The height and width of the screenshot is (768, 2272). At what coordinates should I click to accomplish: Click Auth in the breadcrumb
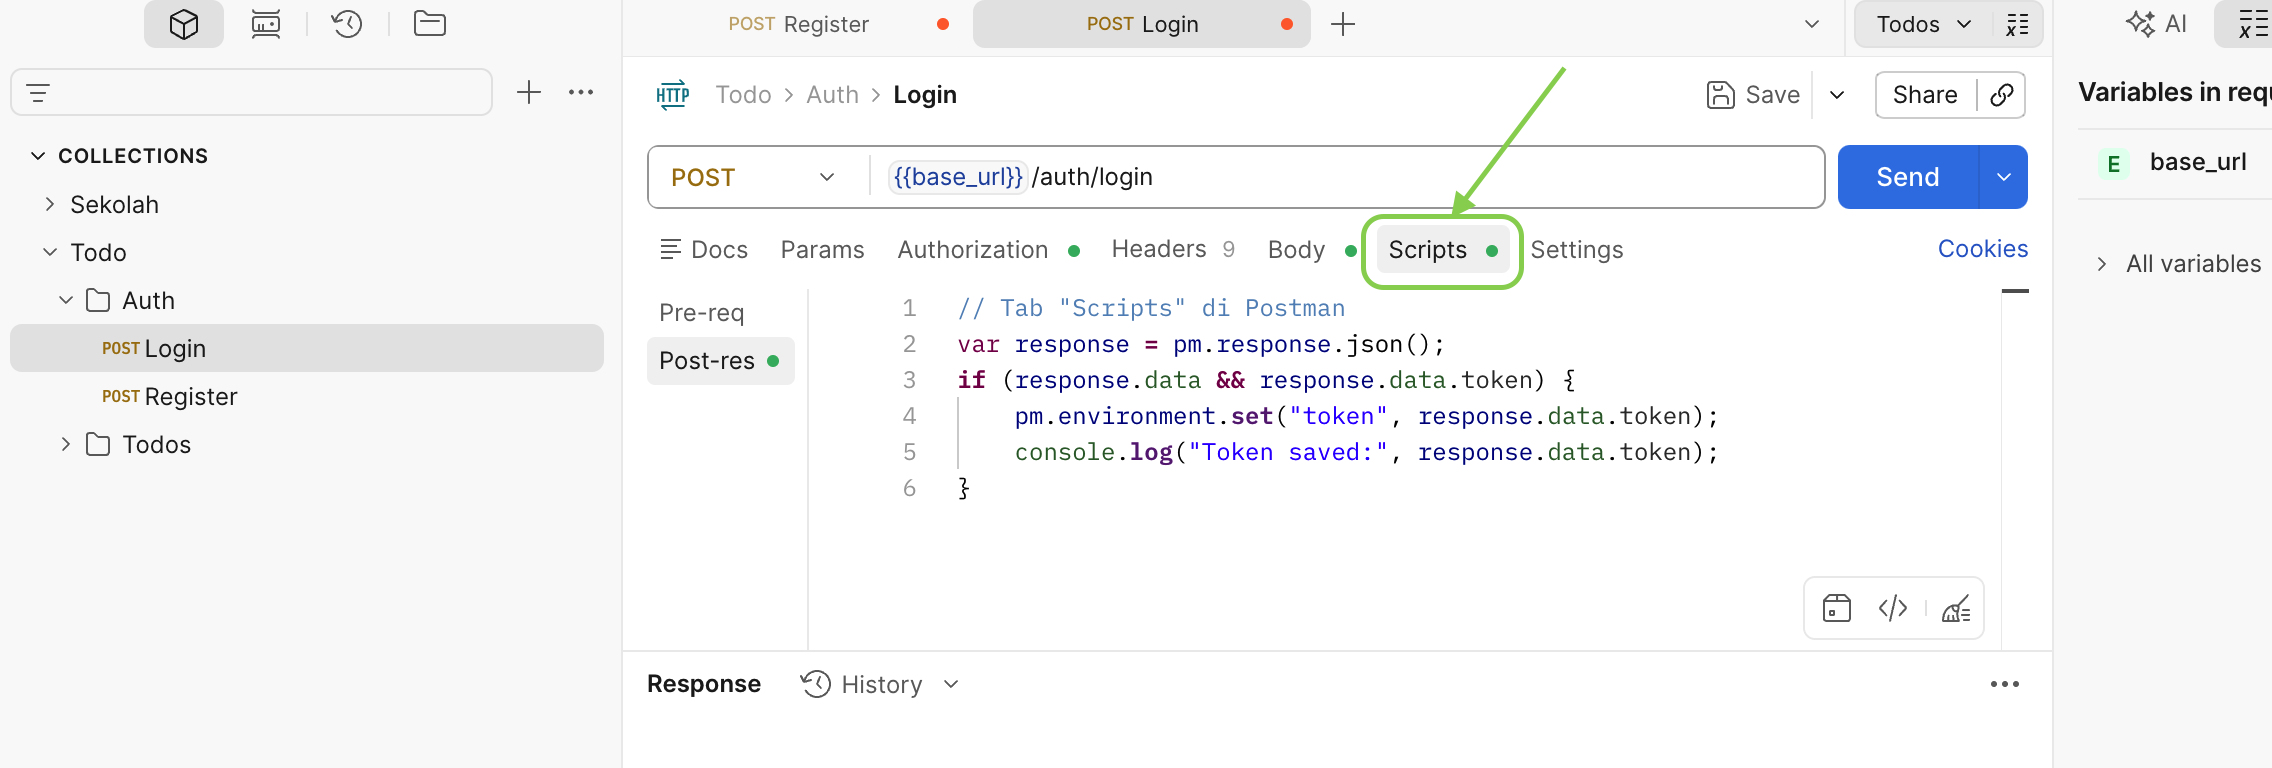click(832, 95)
